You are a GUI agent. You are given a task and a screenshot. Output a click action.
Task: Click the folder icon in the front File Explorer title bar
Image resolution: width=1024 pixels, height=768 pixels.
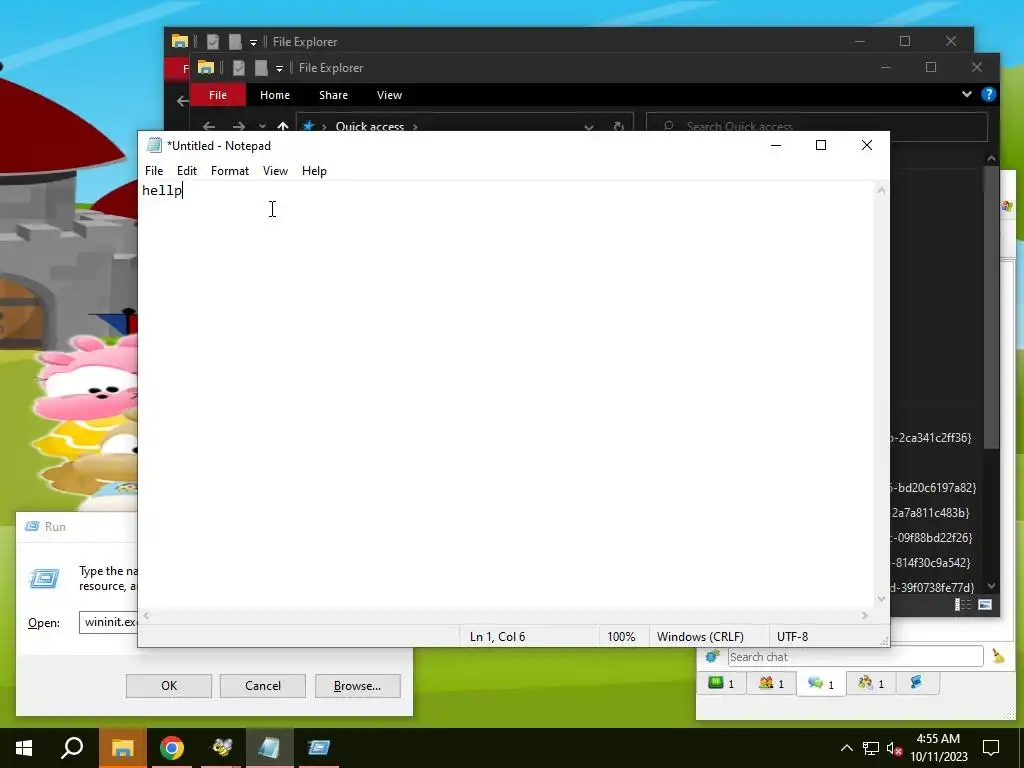206,67
